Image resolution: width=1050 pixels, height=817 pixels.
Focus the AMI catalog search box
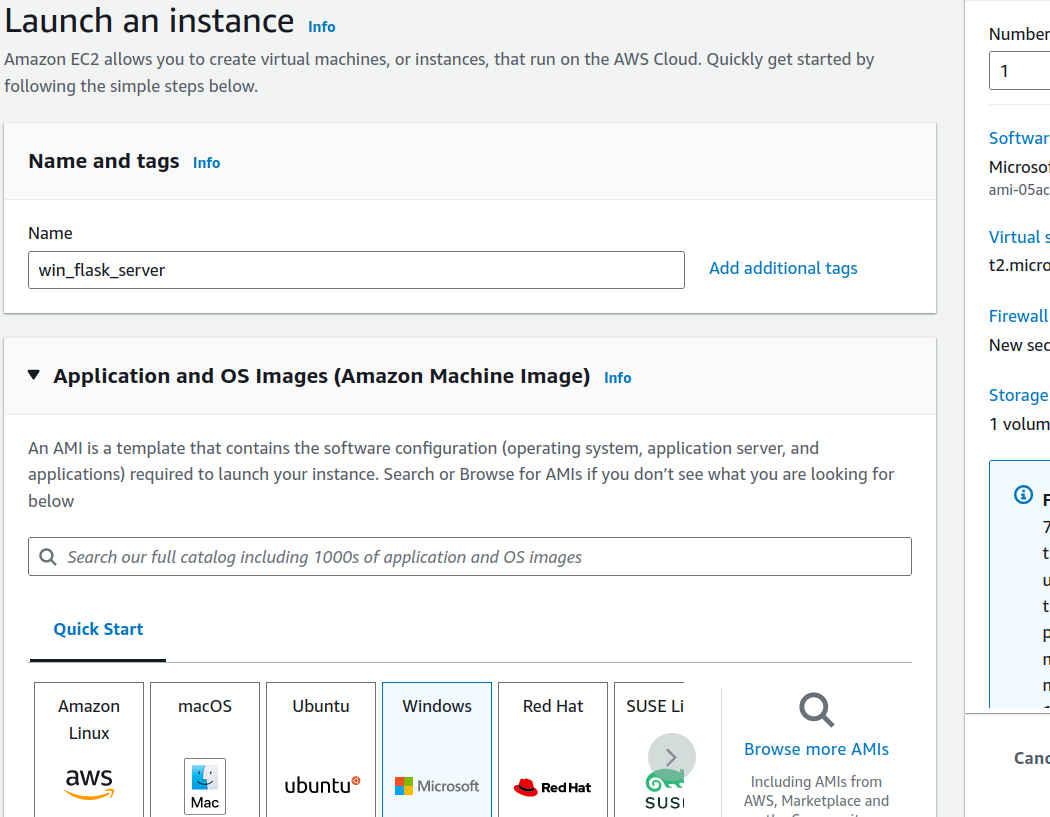pos(480,557)
